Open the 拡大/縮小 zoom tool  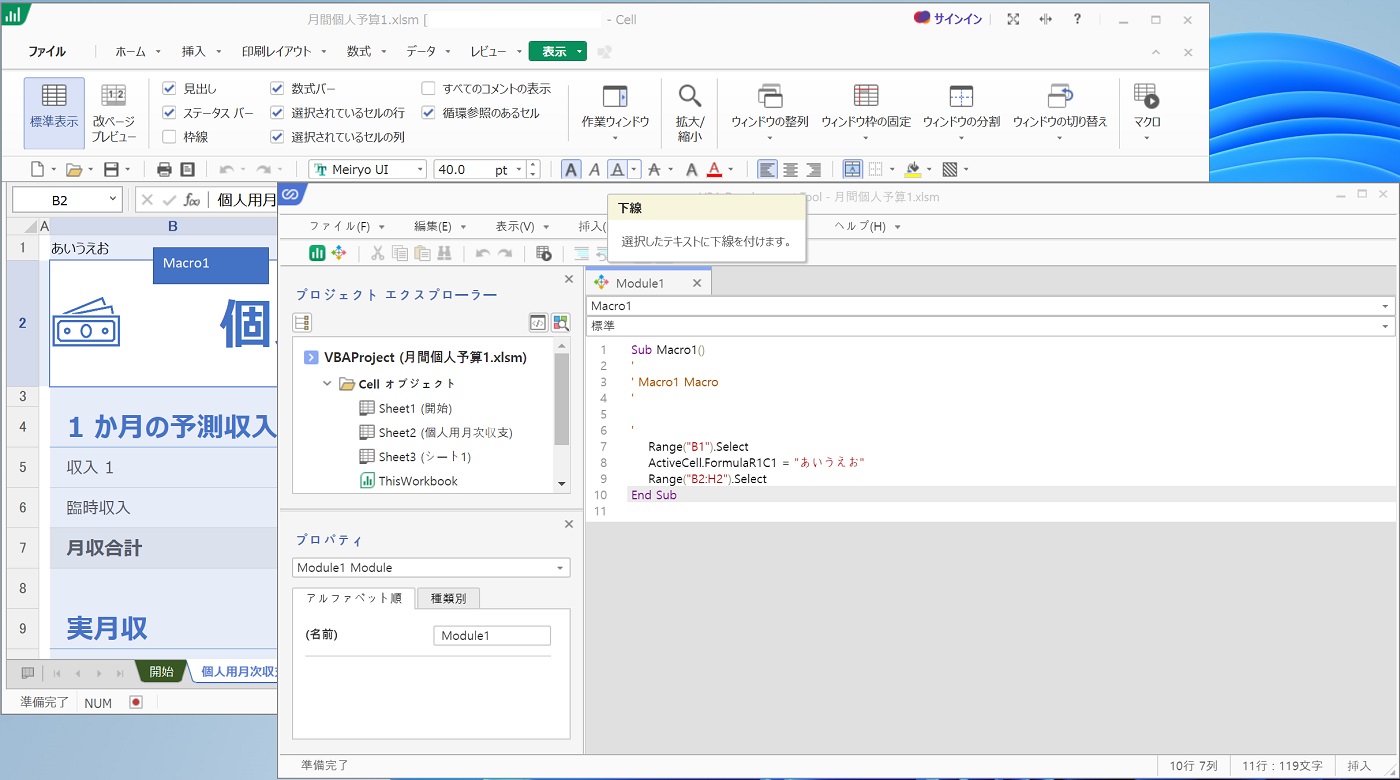689,113
